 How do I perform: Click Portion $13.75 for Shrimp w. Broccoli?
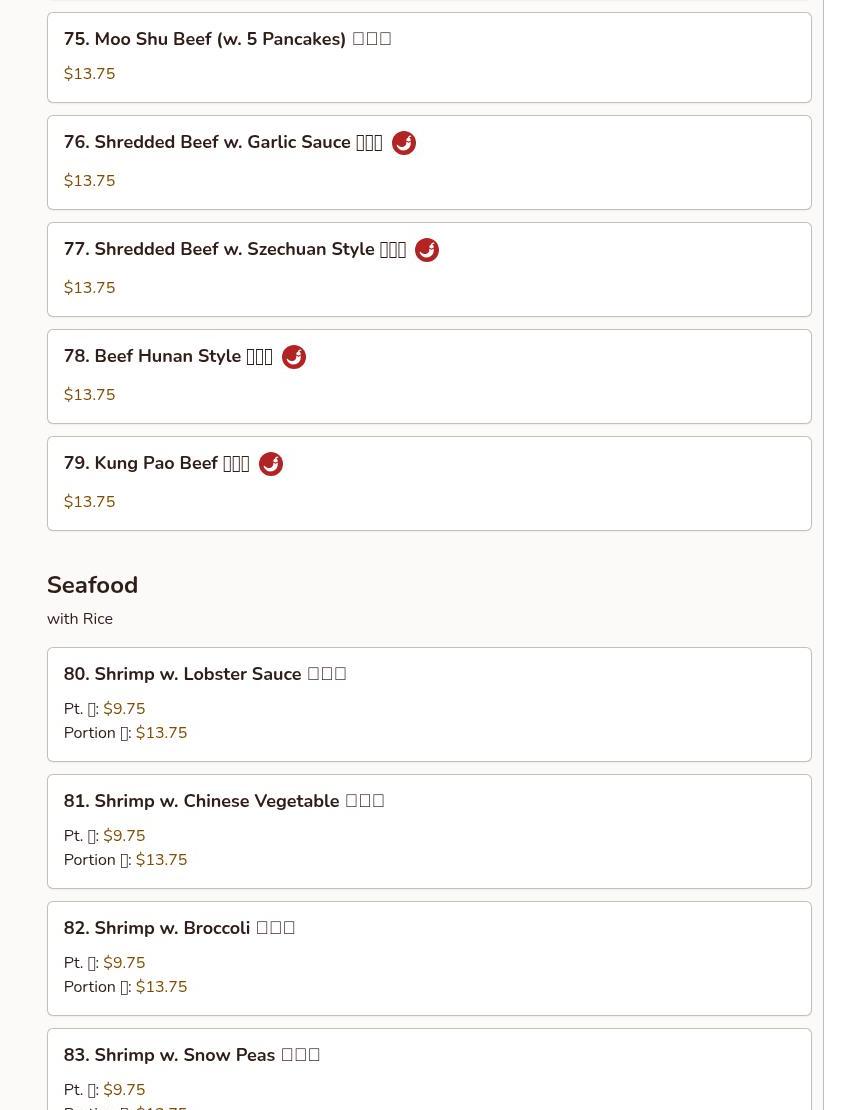click(x=125, y=987)
